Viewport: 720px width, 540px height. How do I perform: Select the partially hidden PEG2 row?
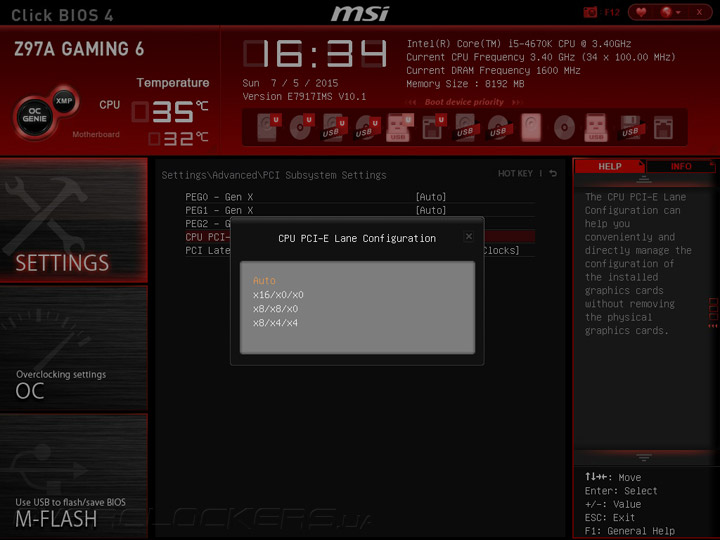[208, 224]
